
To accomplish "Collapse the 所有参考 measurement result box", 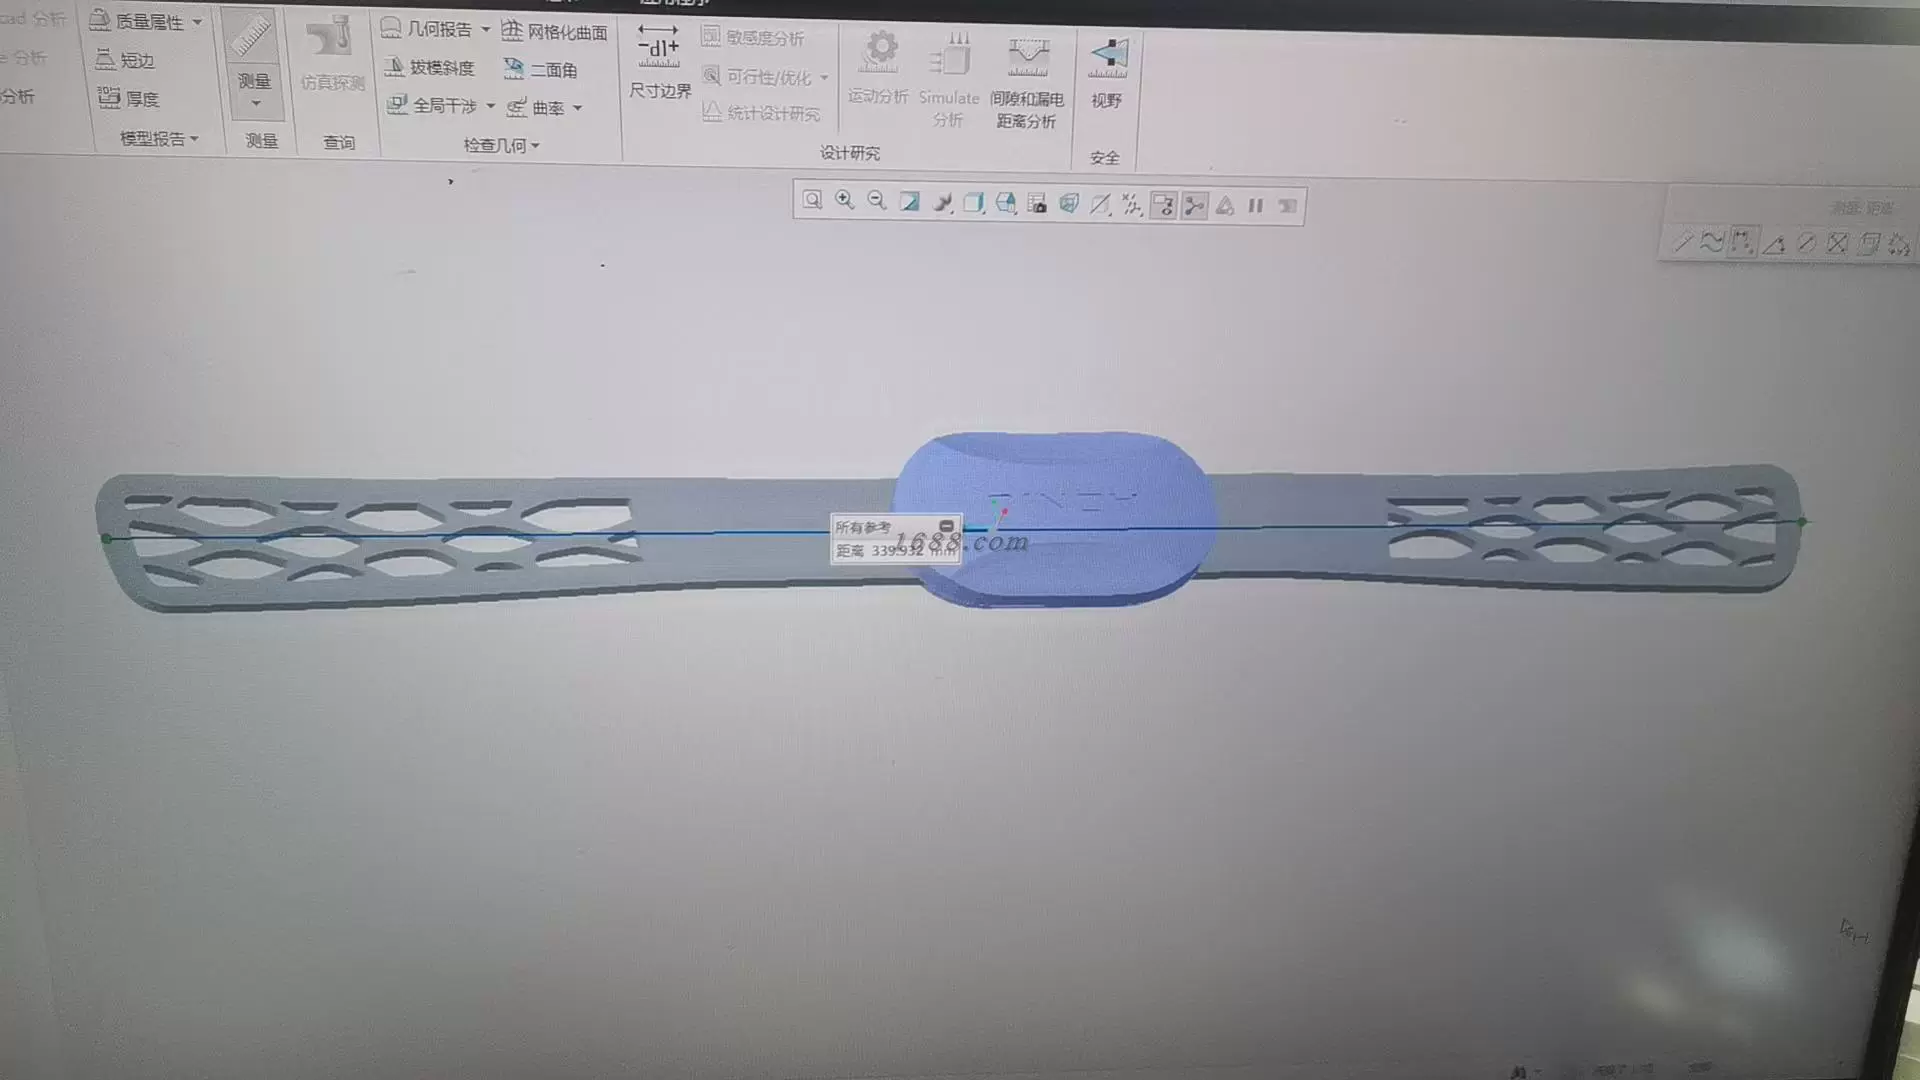I will tap(946, 526).
